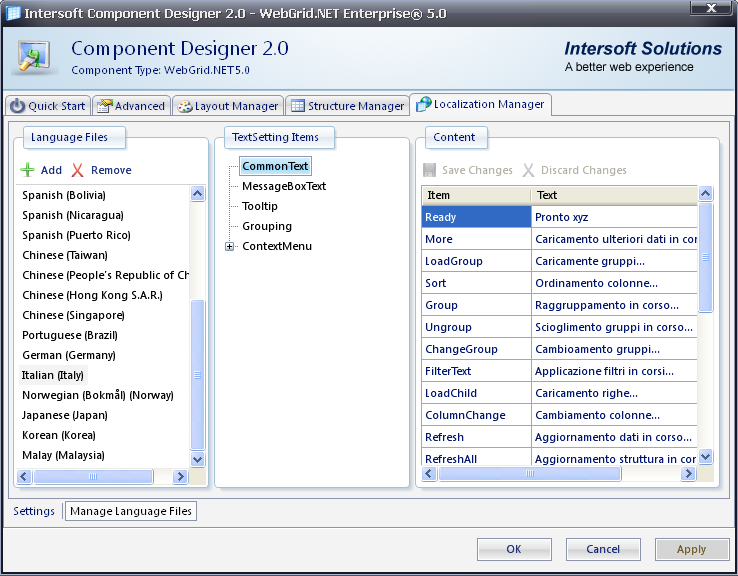The height and width of the screenshot is (576, 738).
Task: Open the Quick Start tab
Action: pyautogui.click(x=49, y=106)
